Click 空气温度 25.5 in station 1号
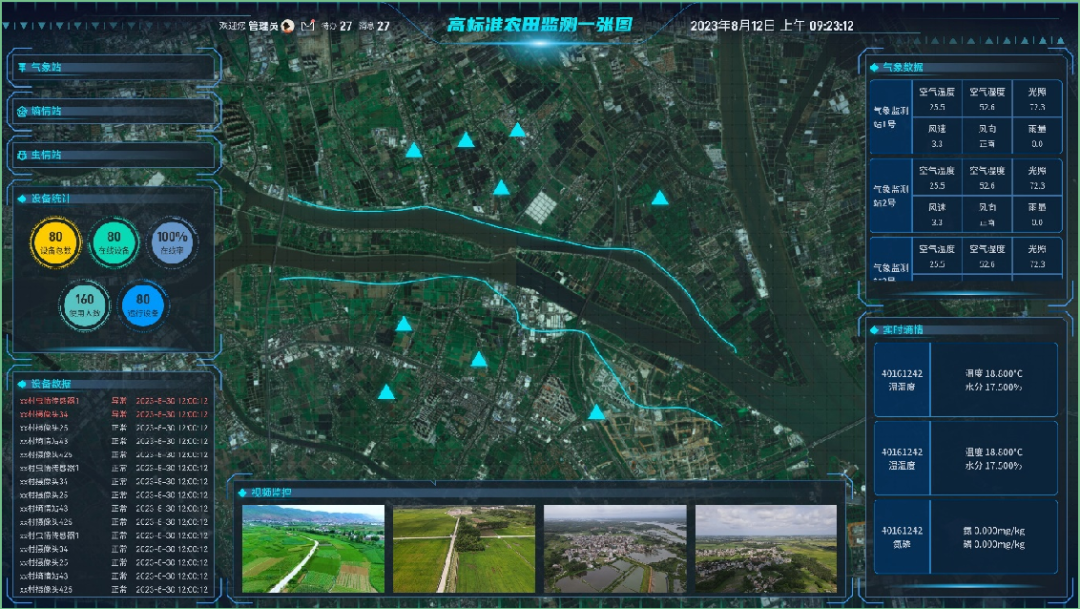1080x609 pixels. [937, 99]
